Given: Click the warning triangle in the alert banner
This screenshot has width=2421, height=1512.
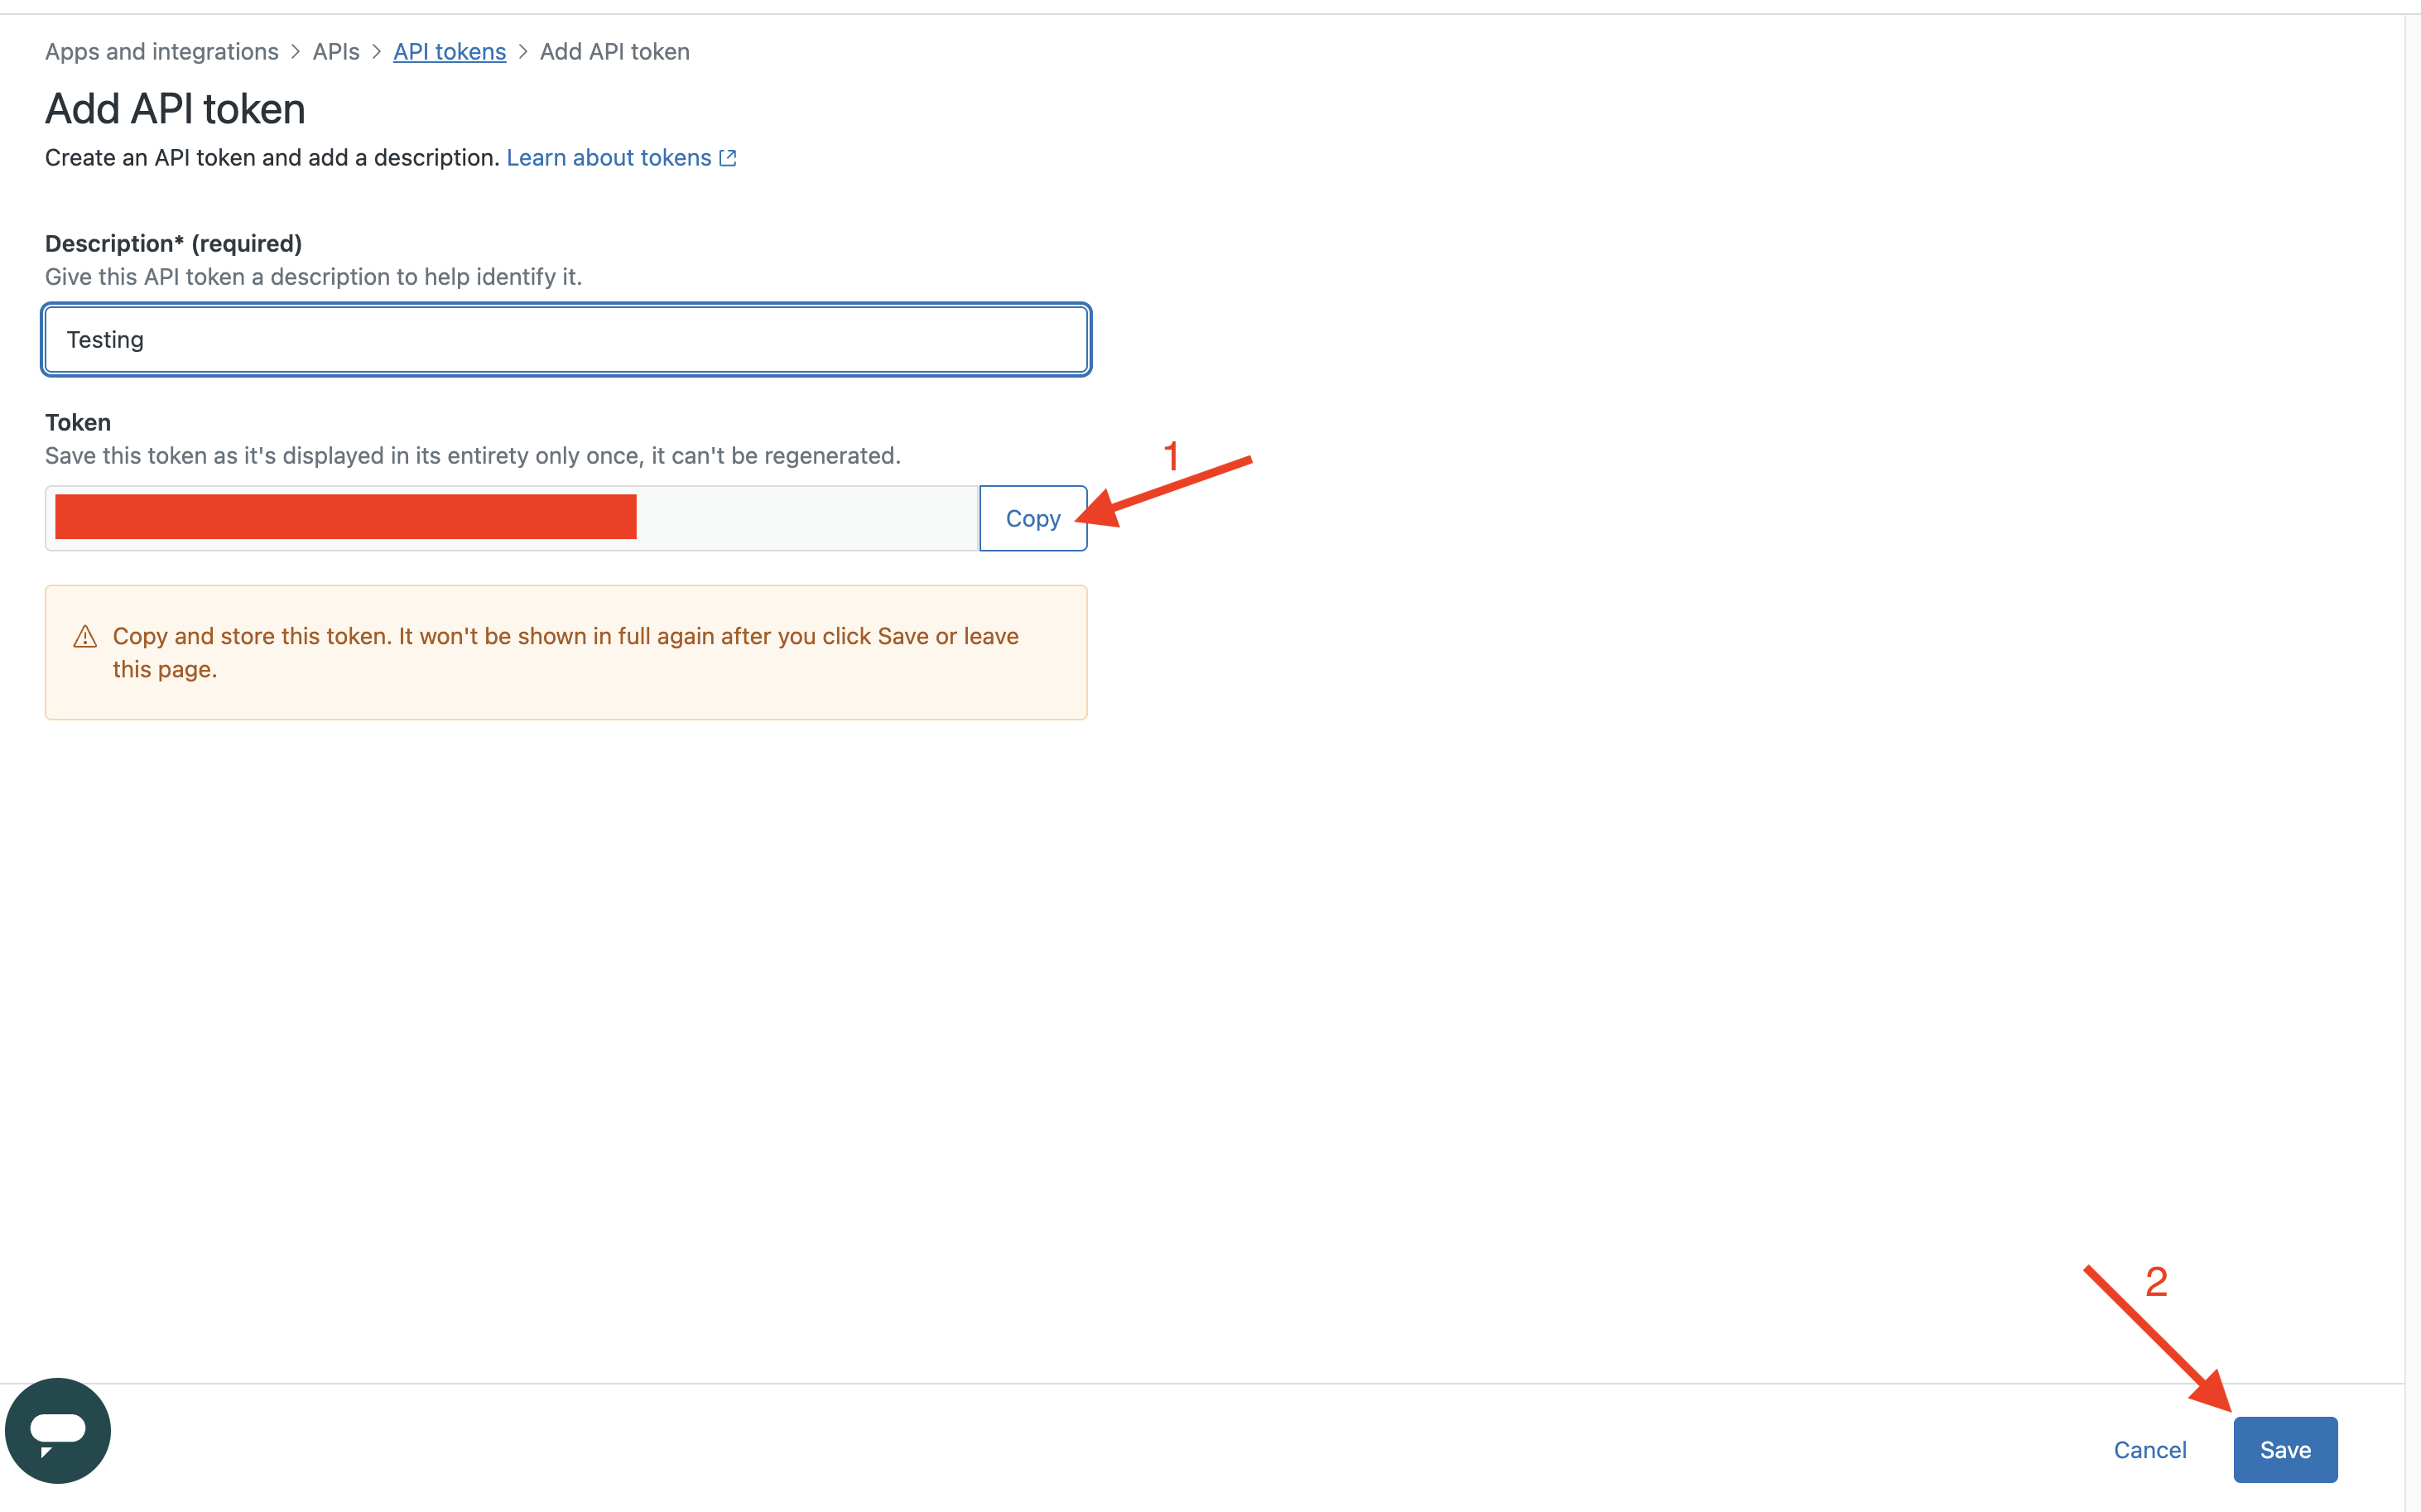Looking at the screenshot, I should click(x=85, y=636).
